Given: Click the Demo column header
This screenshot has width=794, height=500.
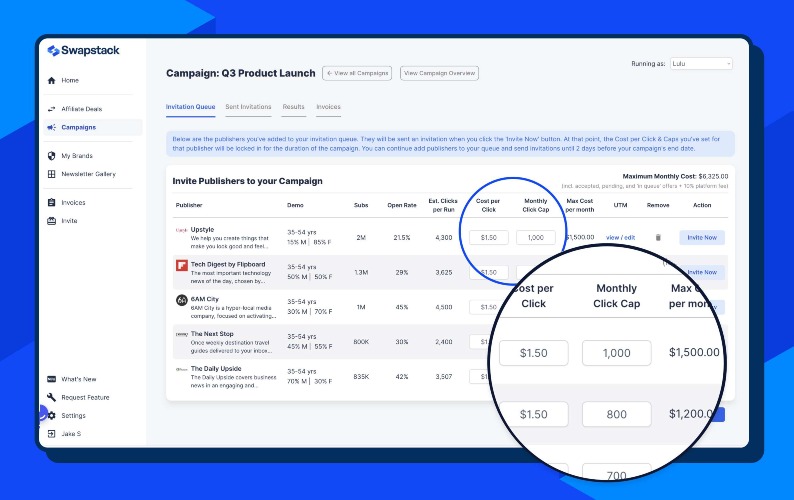Looking at the screenshot, I should (295, 205).
